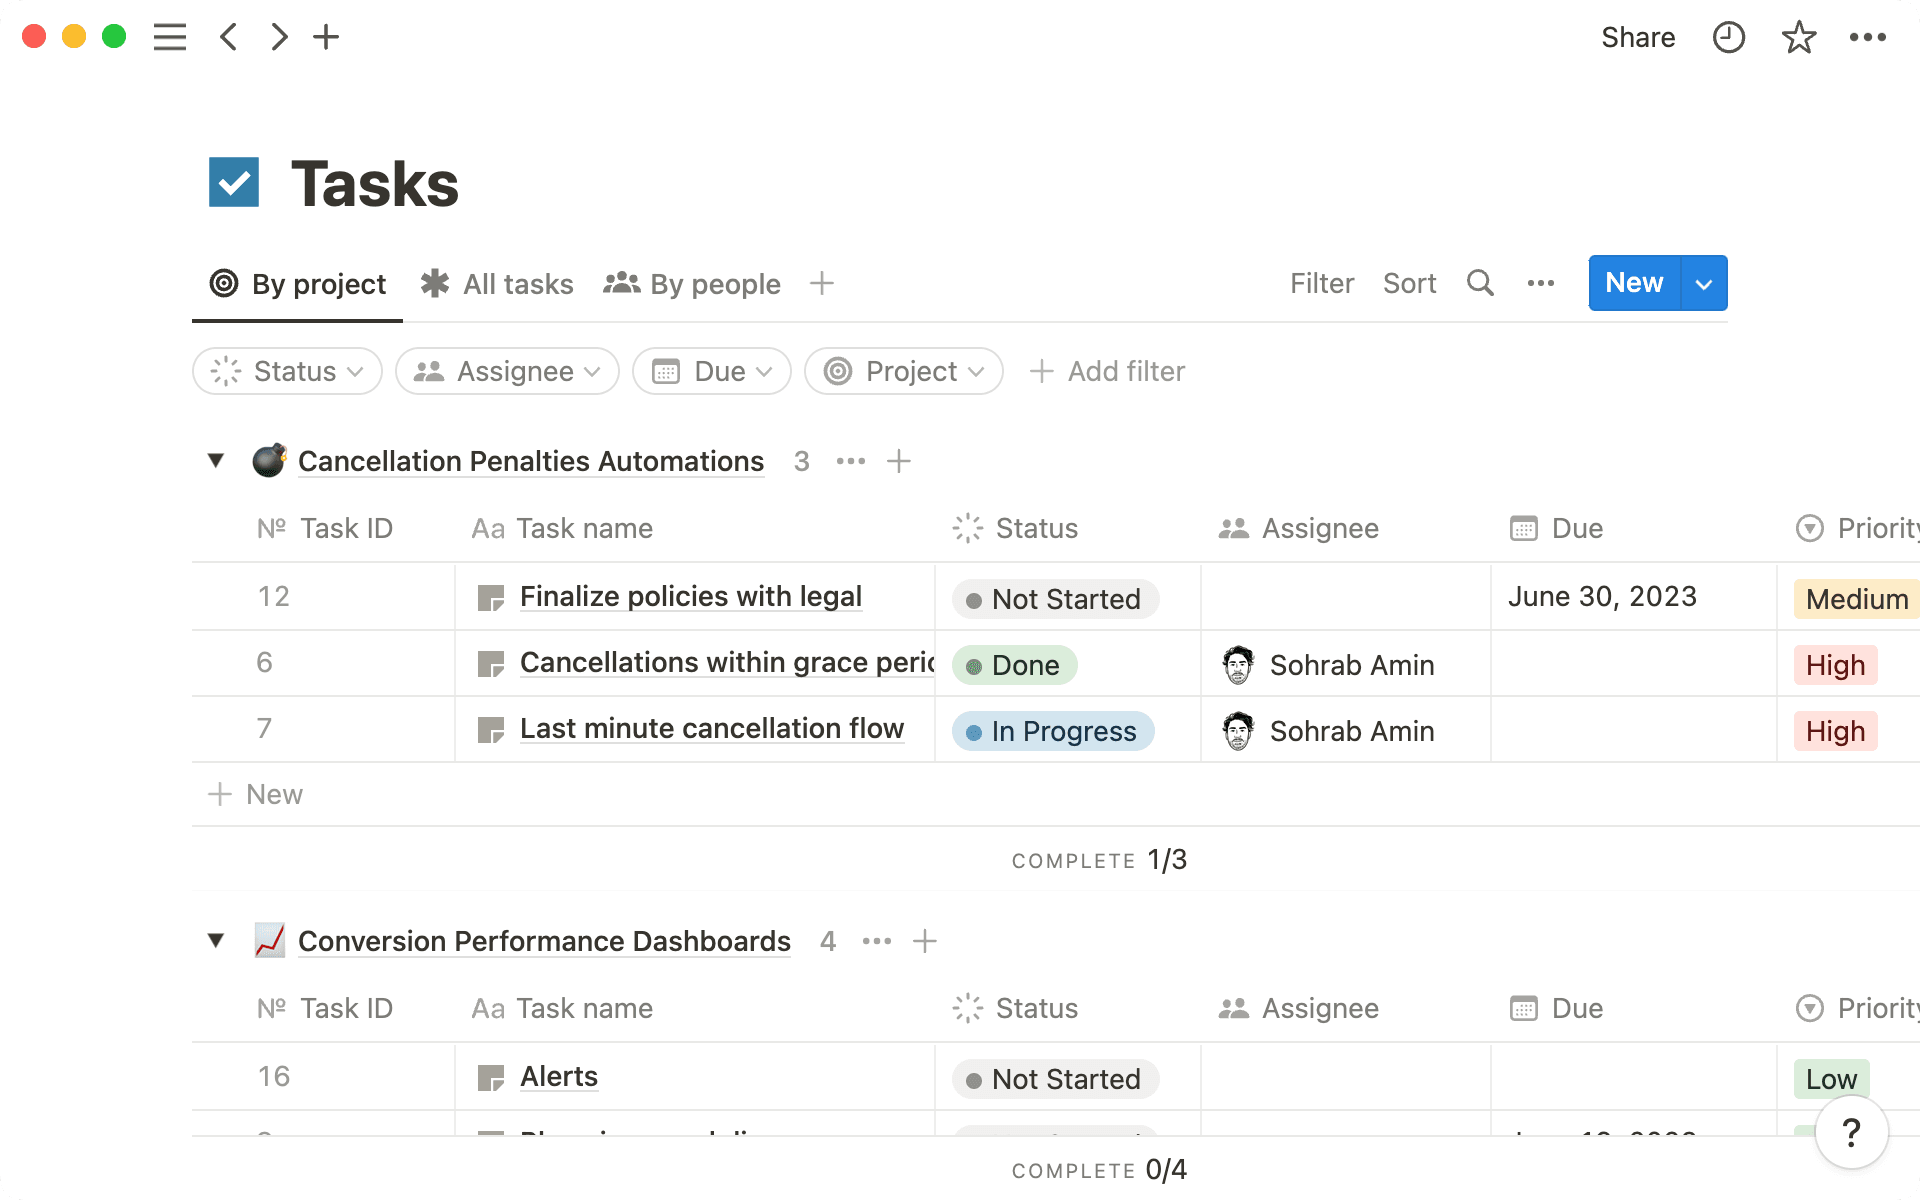This screenshot has width=1920, height=1200.
Task: Open Sohrab Amin's avatar on Last minute cancellation flow
Action: point(1238,730)
